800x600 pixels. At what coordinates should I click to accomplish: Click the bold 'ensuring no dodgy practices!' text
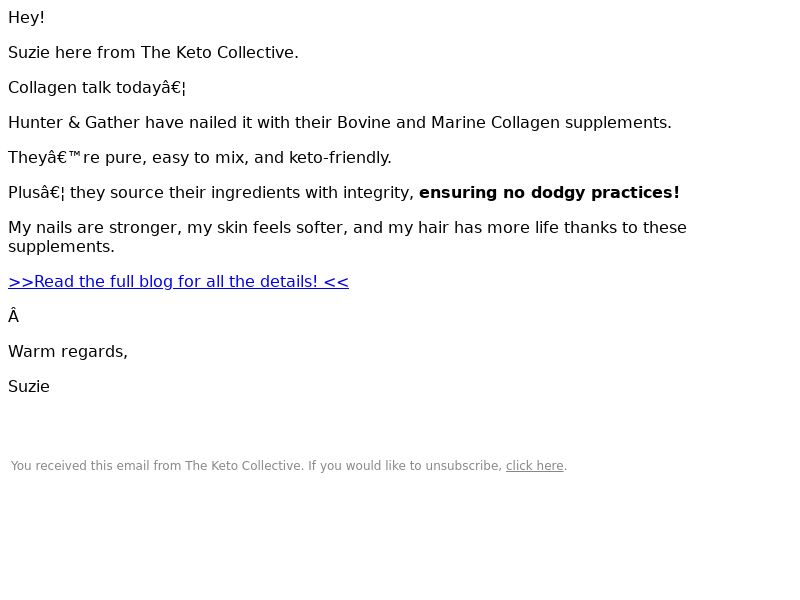click(549, 193)
